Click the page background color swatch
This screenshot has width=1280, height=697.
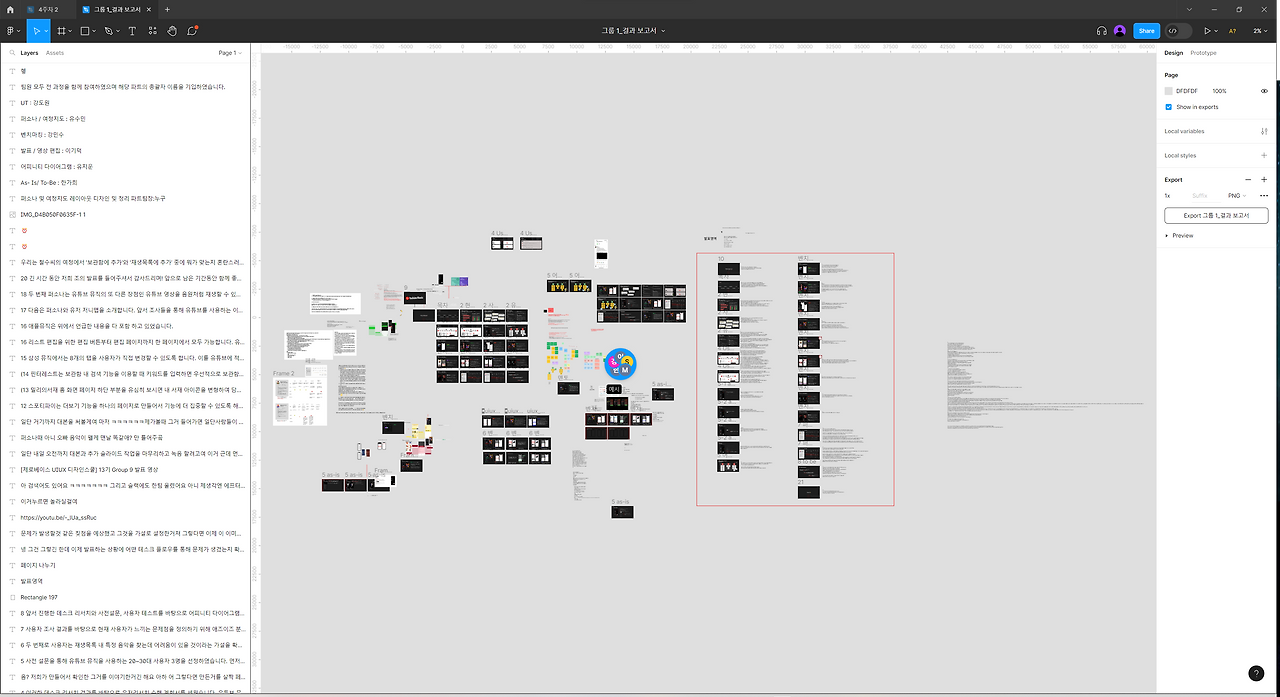click(1168, 91)
